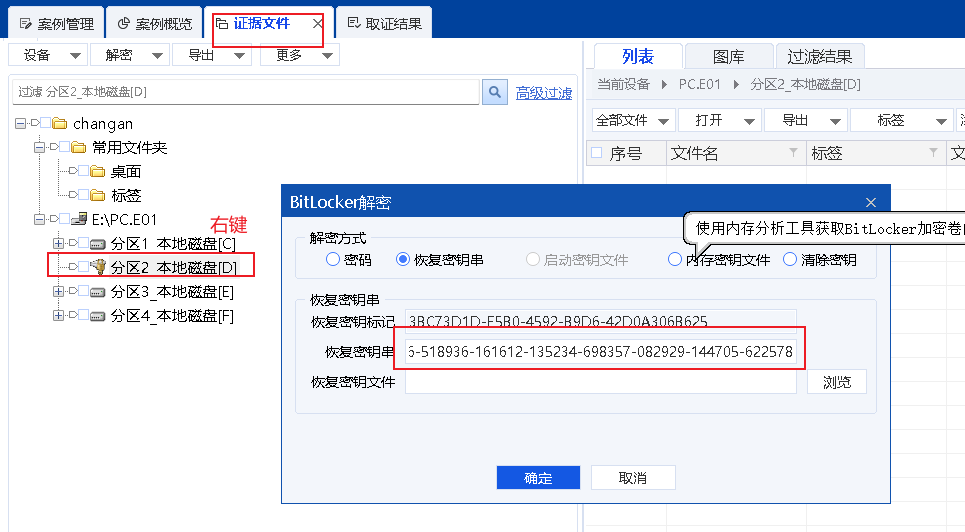Open the 高级过滤 link

tap(544, 93)
